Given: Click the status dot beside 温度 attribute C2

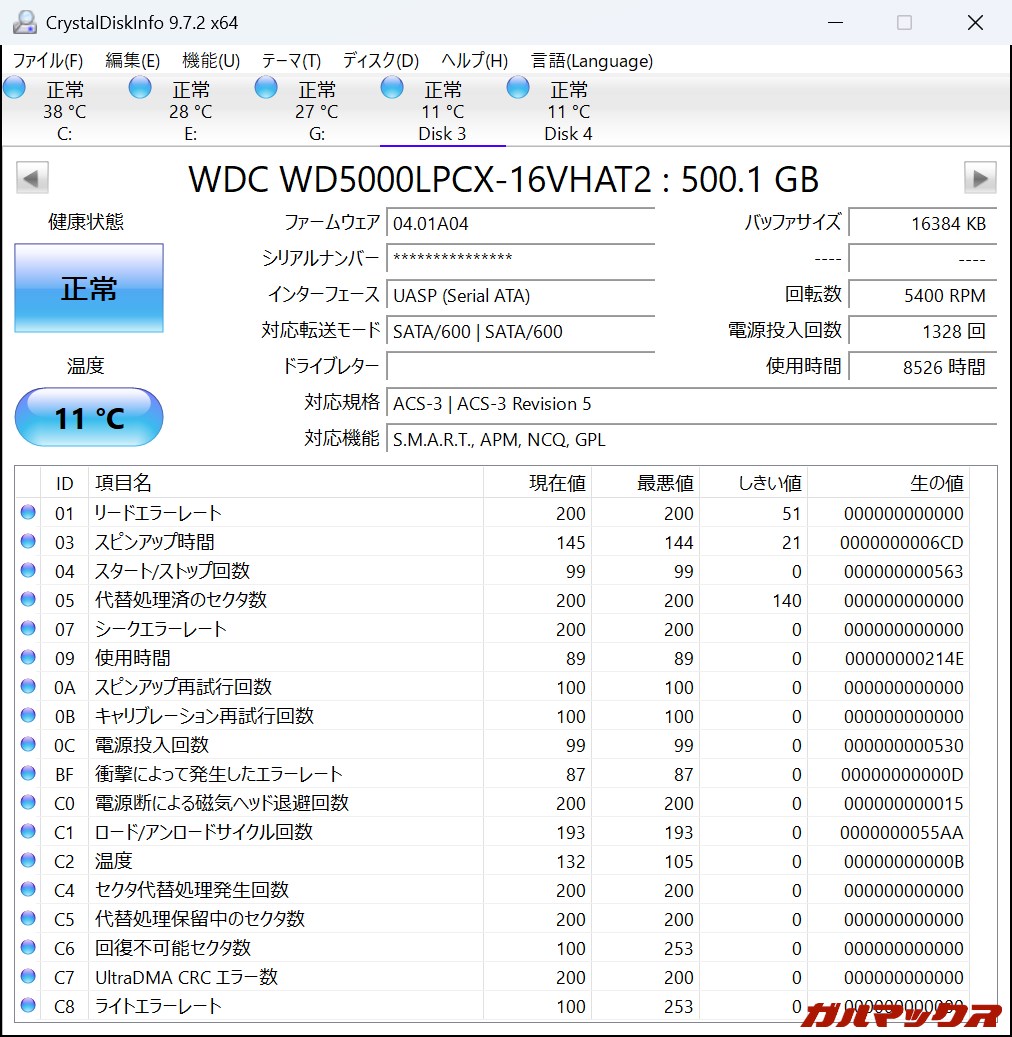Looking at the screenshot, I should point(31,861).
